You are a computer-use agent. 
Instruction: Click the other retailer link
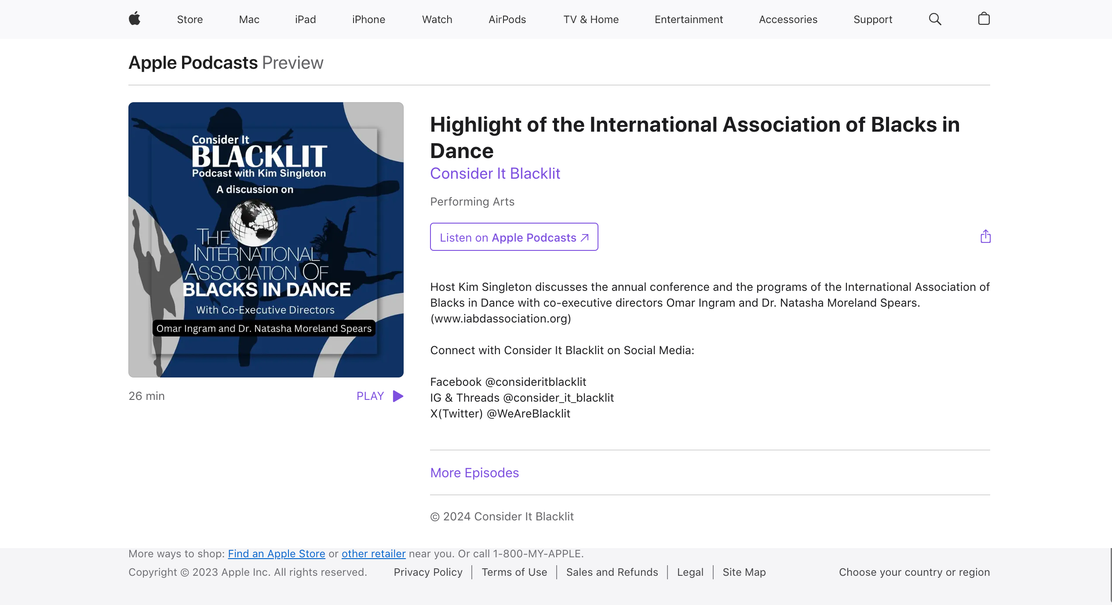click(374, 554)
